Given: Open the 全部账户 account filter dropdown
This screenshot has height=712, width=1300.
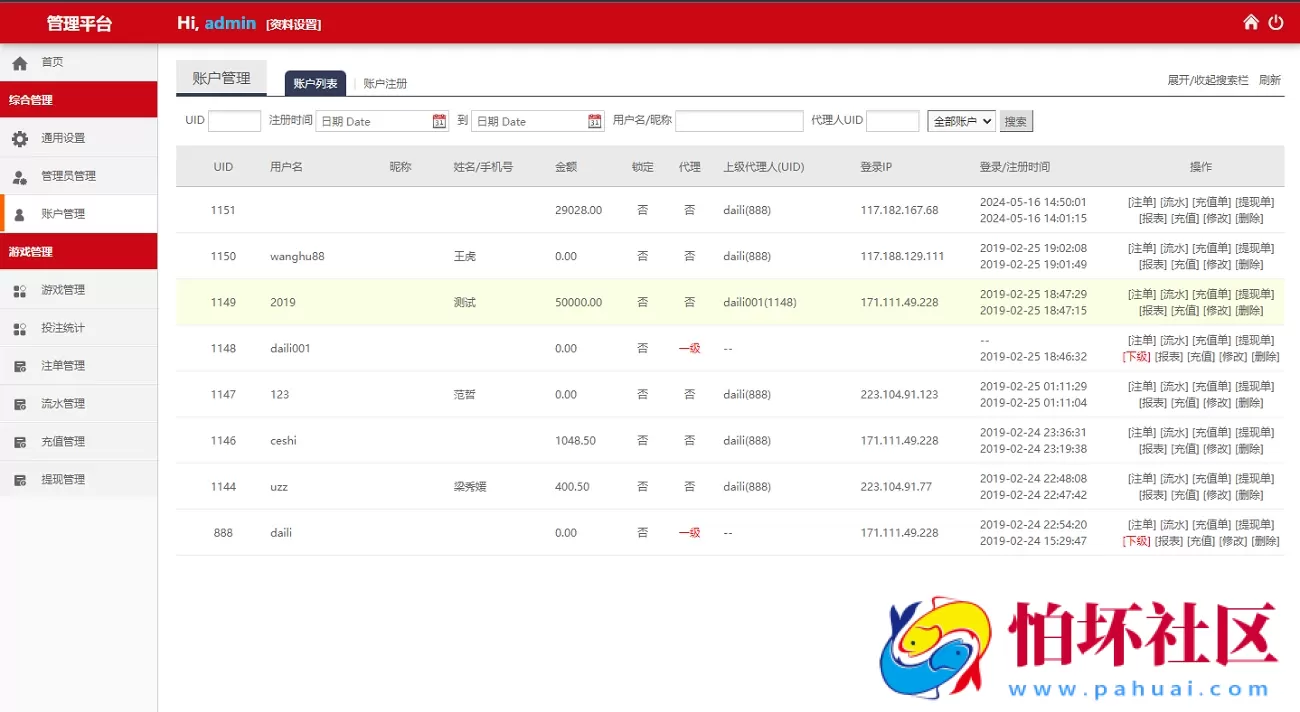Looking at the screenshot, I should [x=962, y=120].
